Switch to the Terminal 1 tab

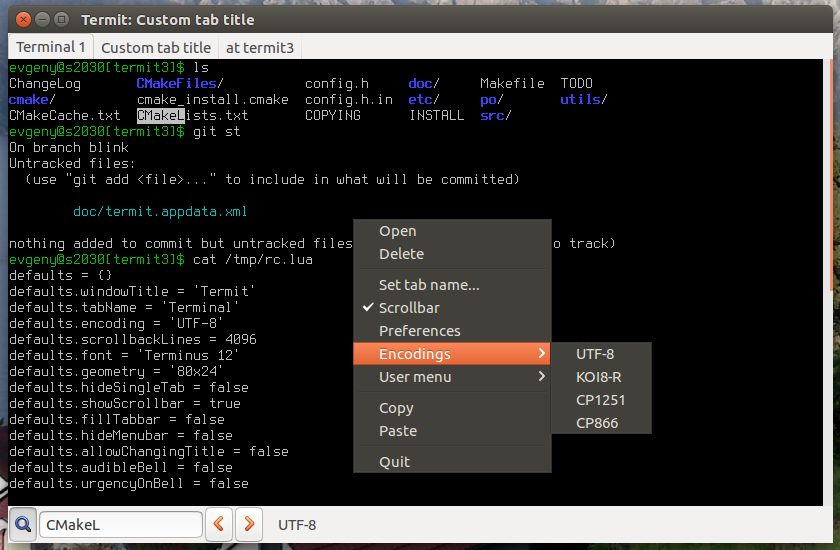(51, 47)
